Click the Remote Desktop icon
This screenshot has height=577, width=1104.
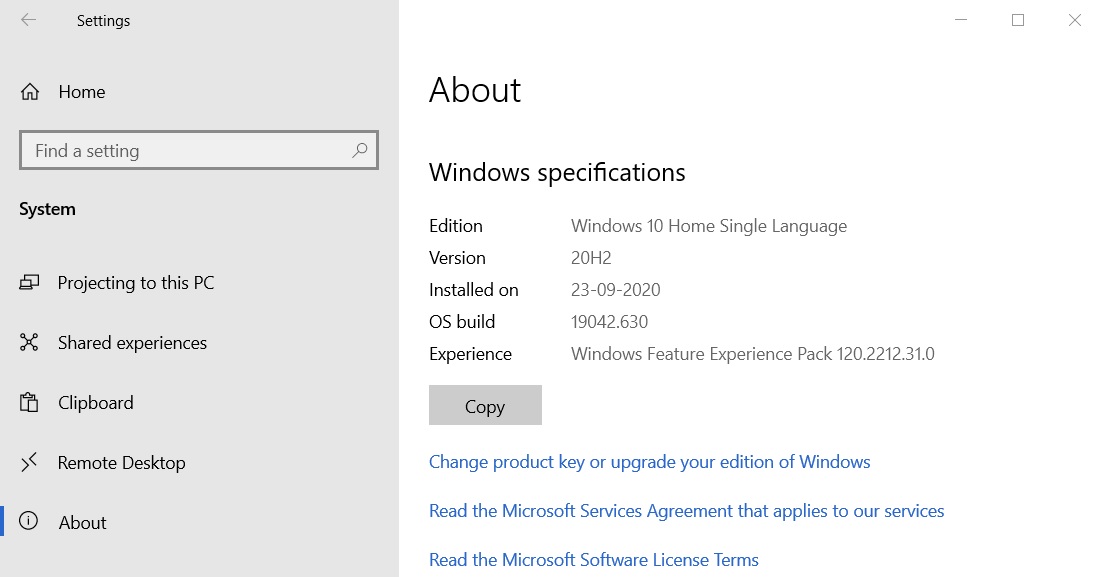pos(29,462)
